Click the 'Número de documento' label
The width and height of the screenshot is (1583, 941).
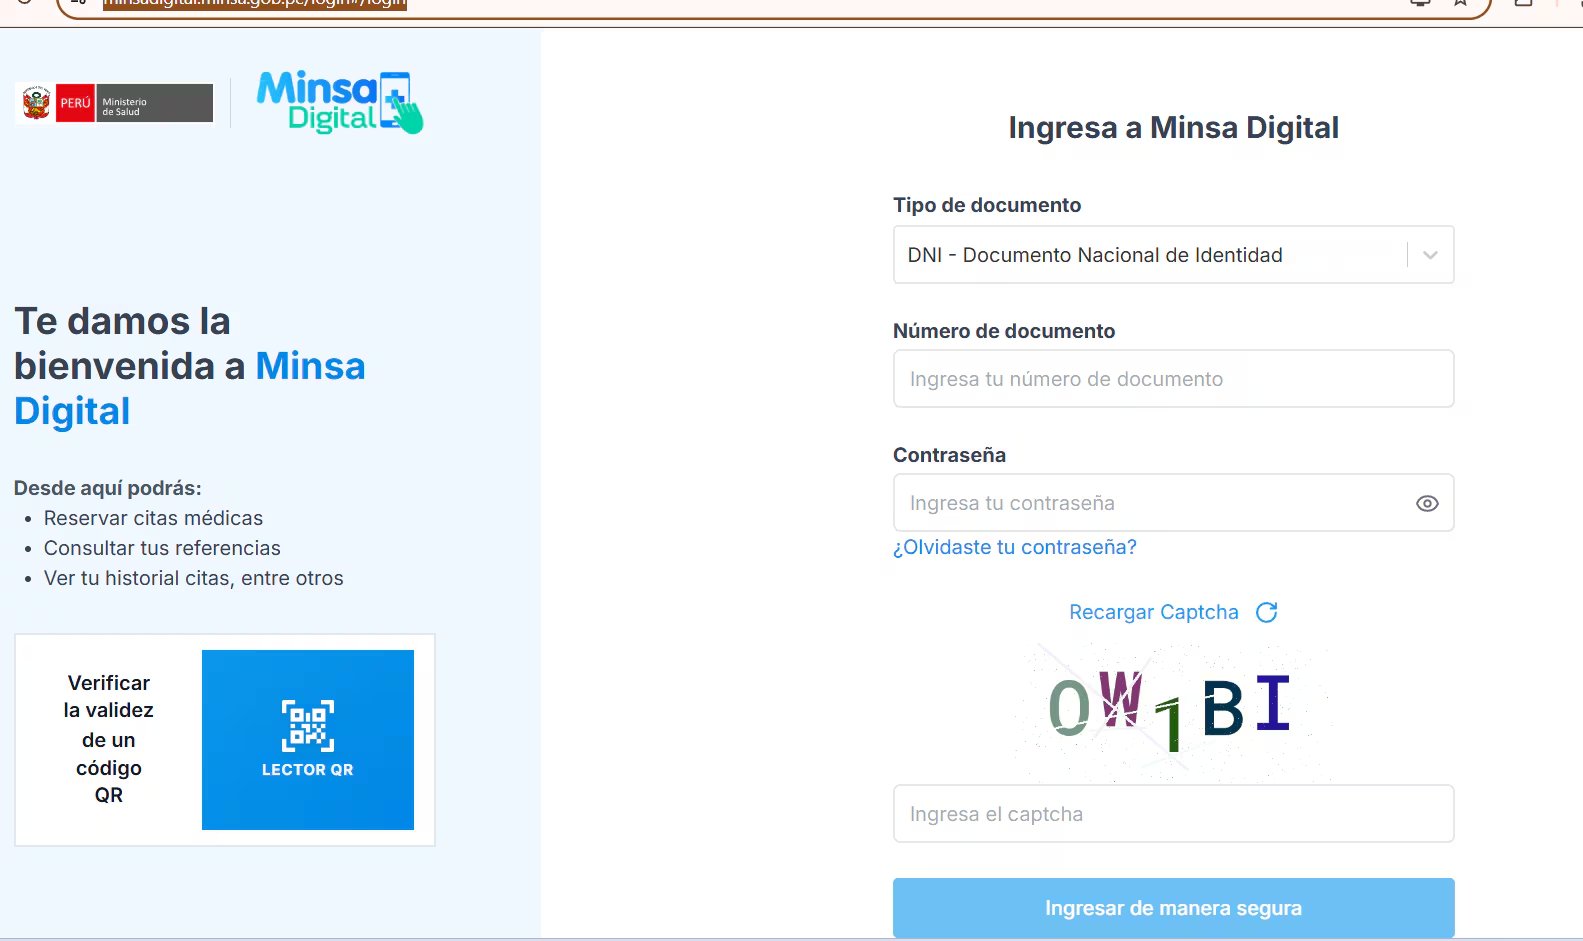(x=1004, y=331)
